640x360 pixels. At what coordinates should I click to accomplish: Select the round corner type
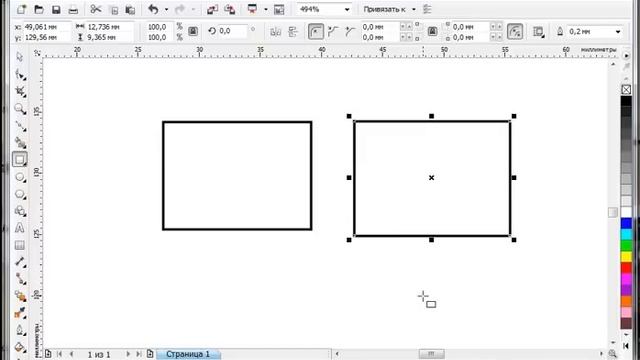click(x=316, y=31)
